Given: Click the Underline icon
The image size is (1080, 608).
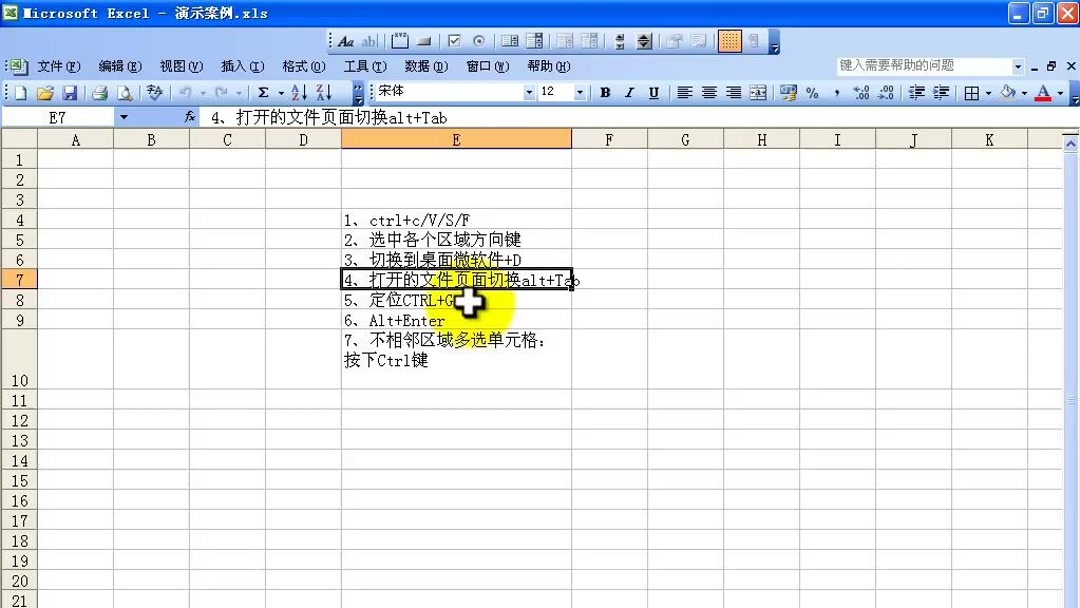Looking at the screenshot, I should click(x=652, y=92).
